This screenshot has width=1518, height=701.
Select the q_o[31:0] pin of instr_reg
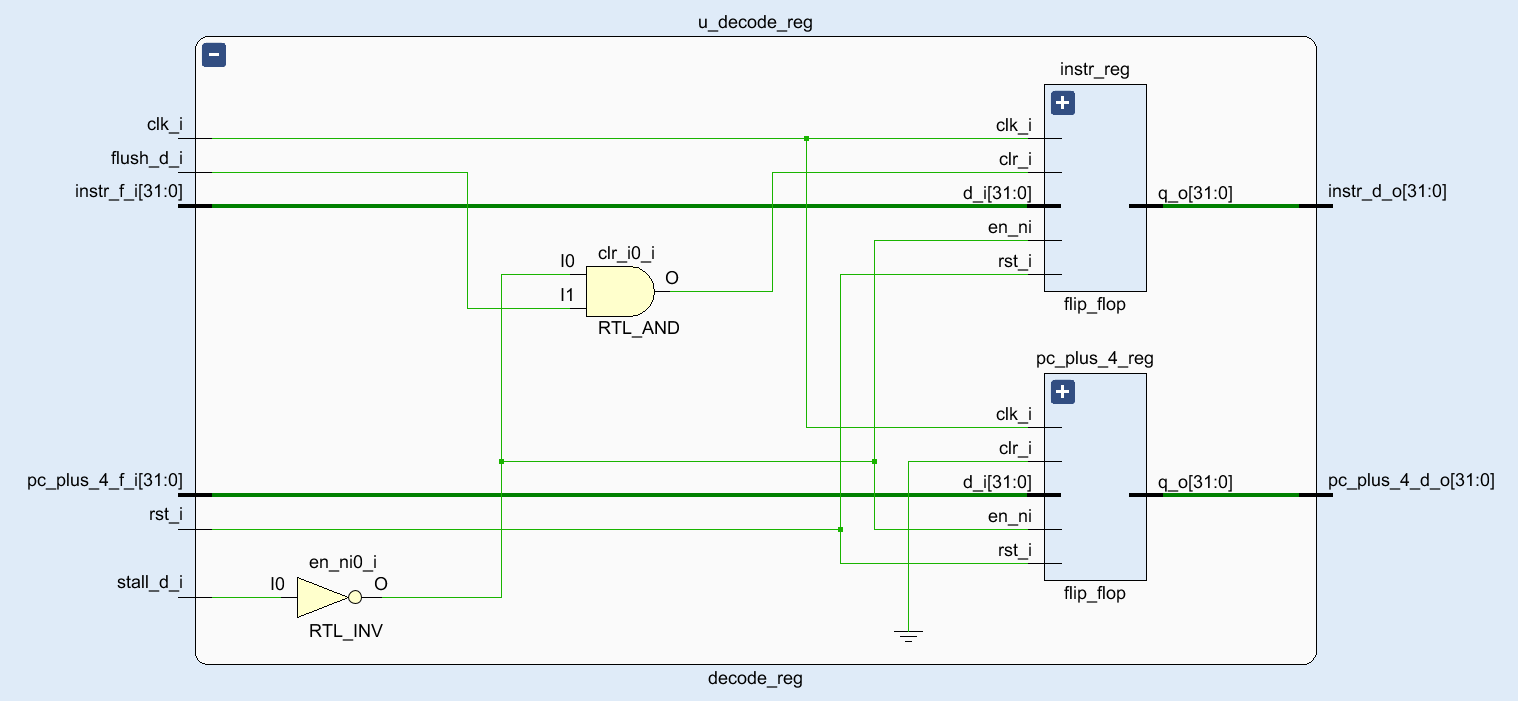pyautogui.click(x=1195, y=193)
